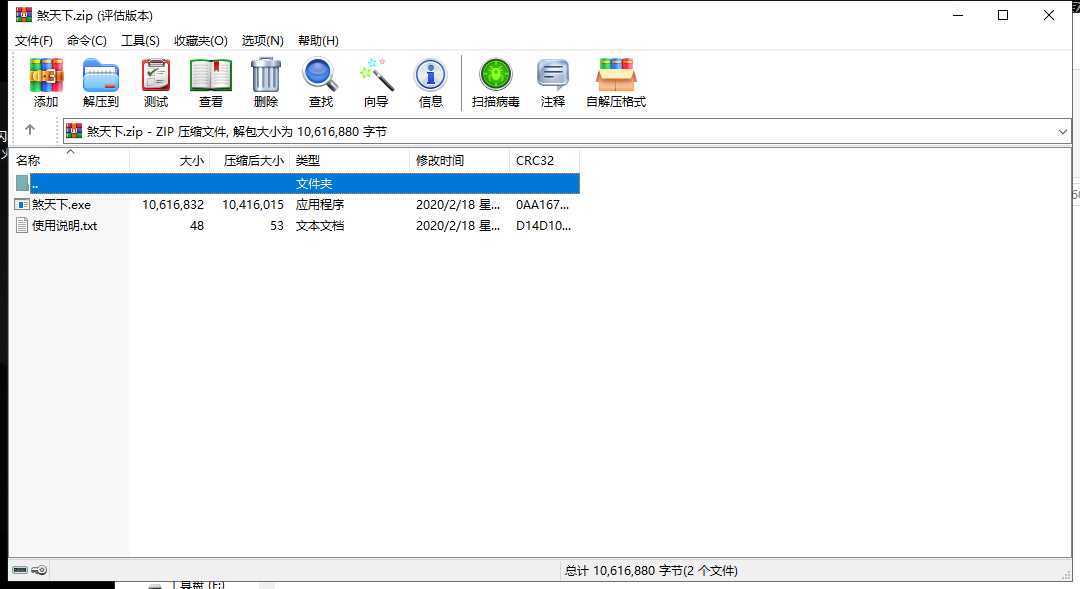
Task: Sort by 大小 column header
Action: pos(169,161)
